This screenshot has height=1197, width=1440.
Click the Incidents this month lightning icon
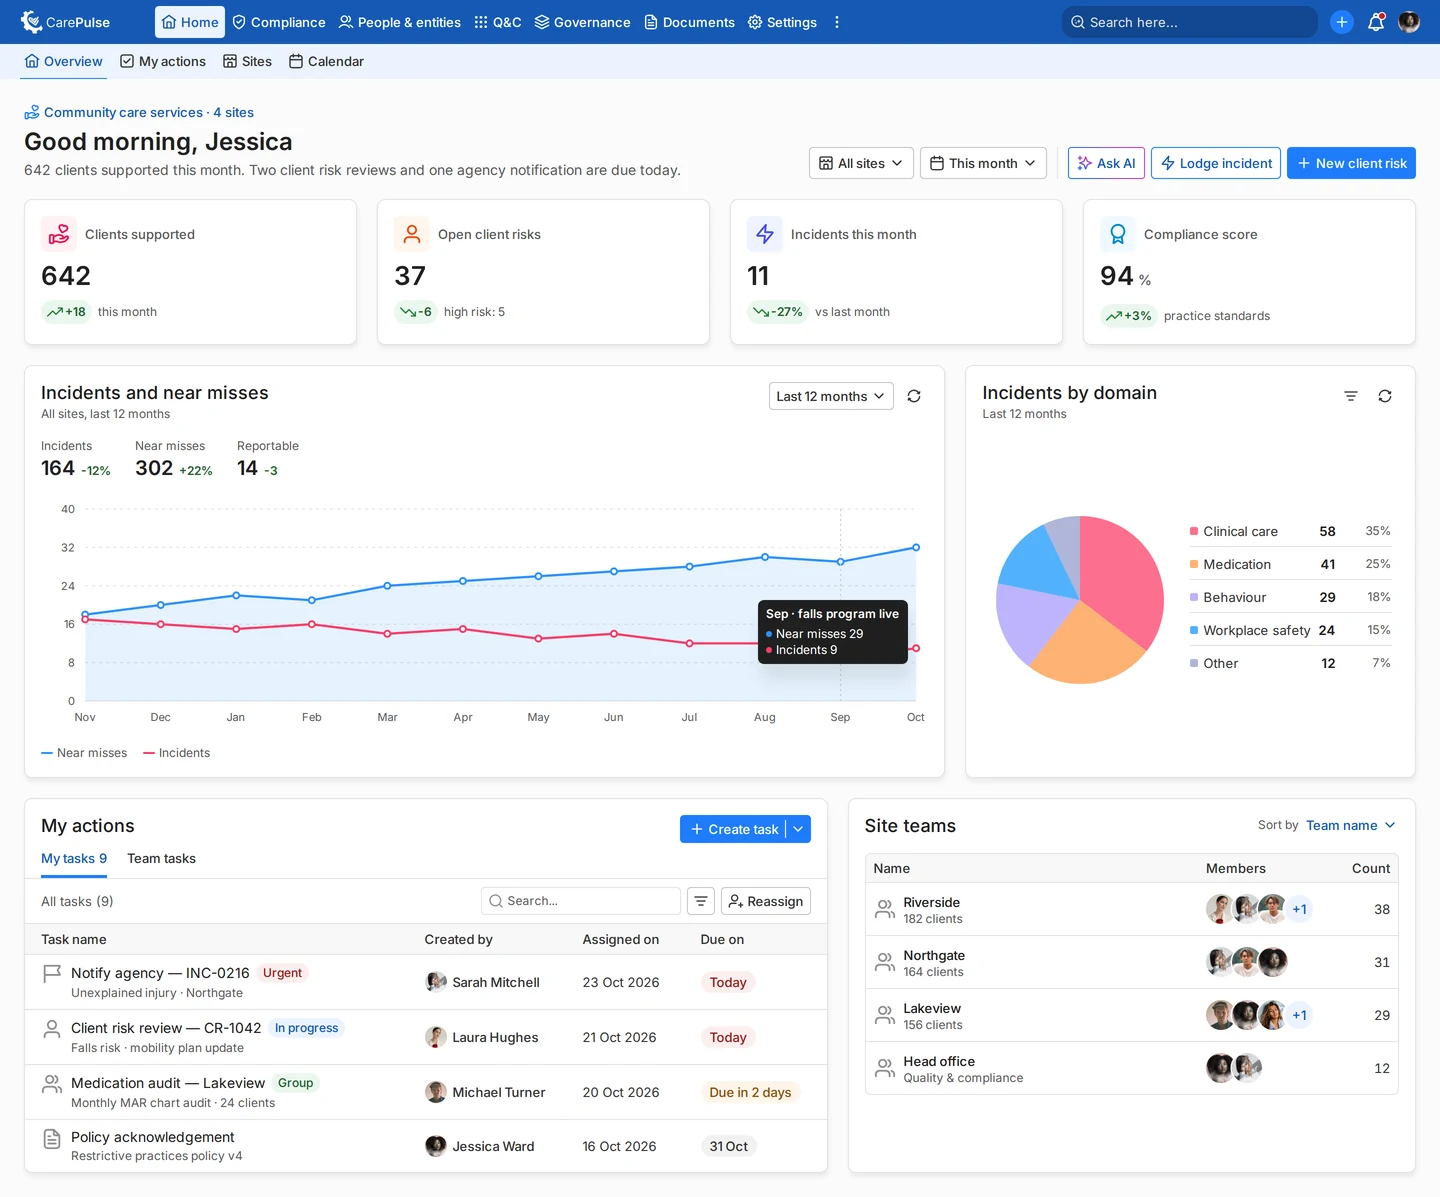(765, 234)
